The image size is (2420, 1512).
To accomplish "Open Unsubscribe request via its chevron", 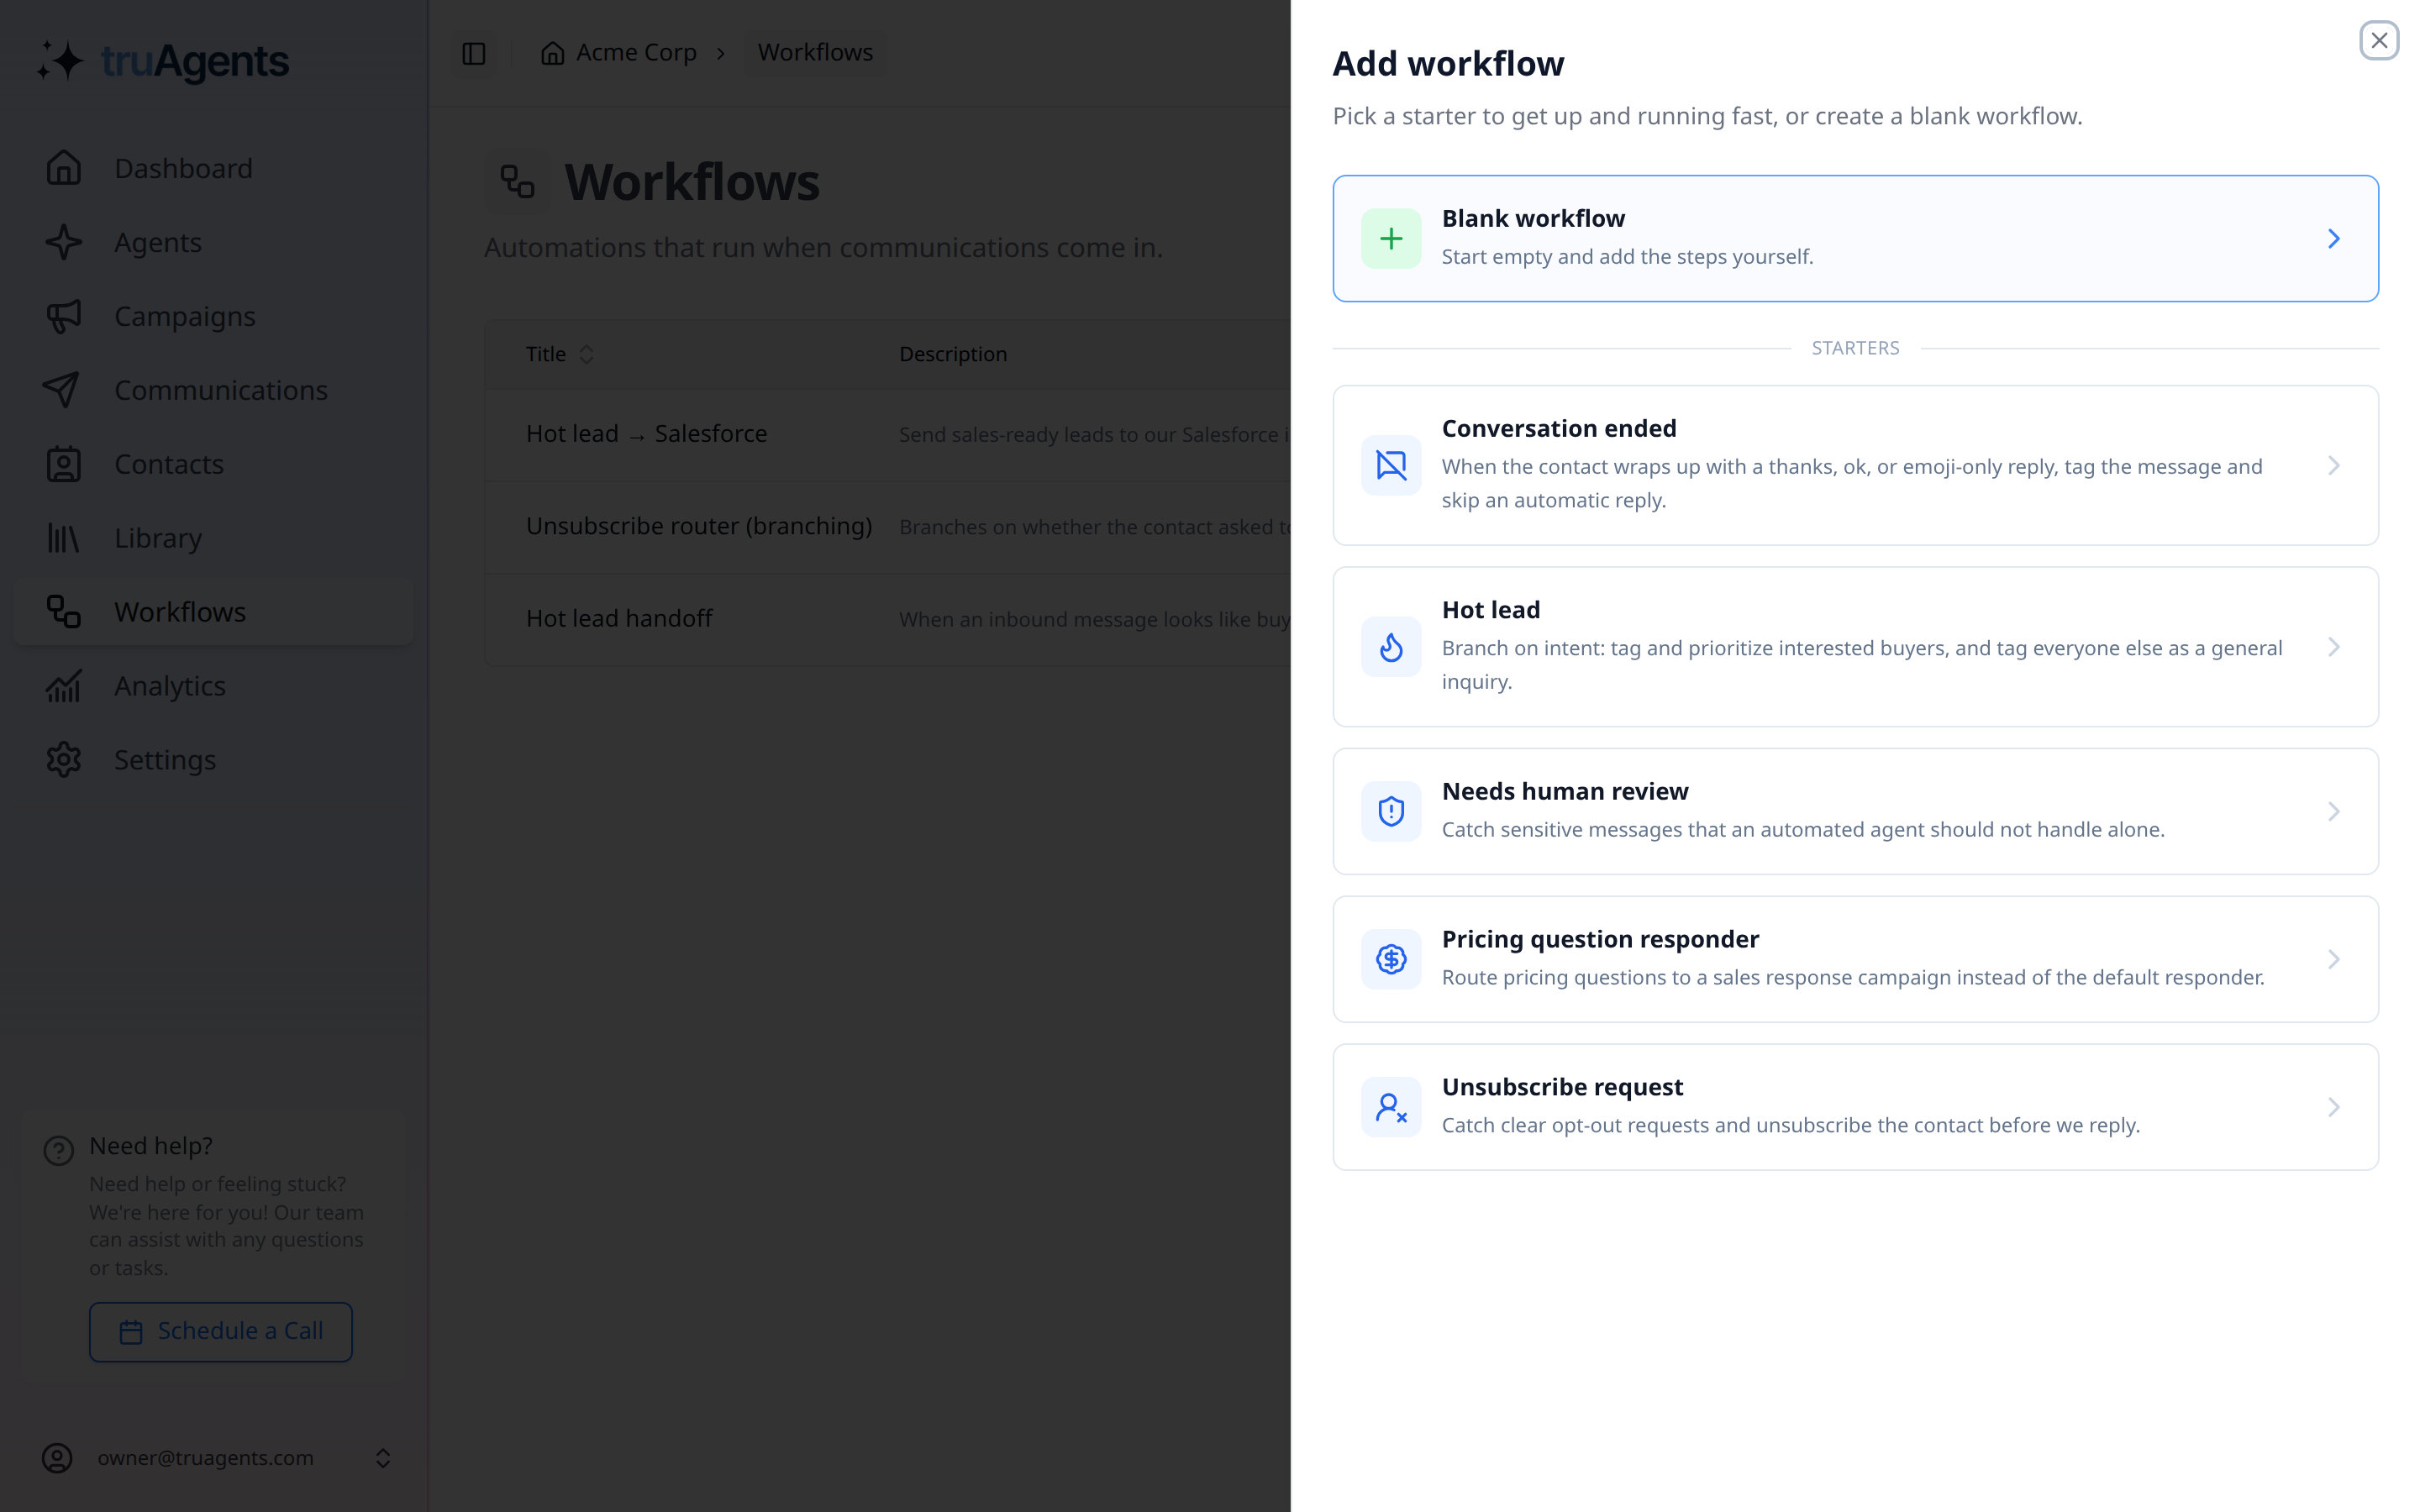I will (x=2333, y=1107).
